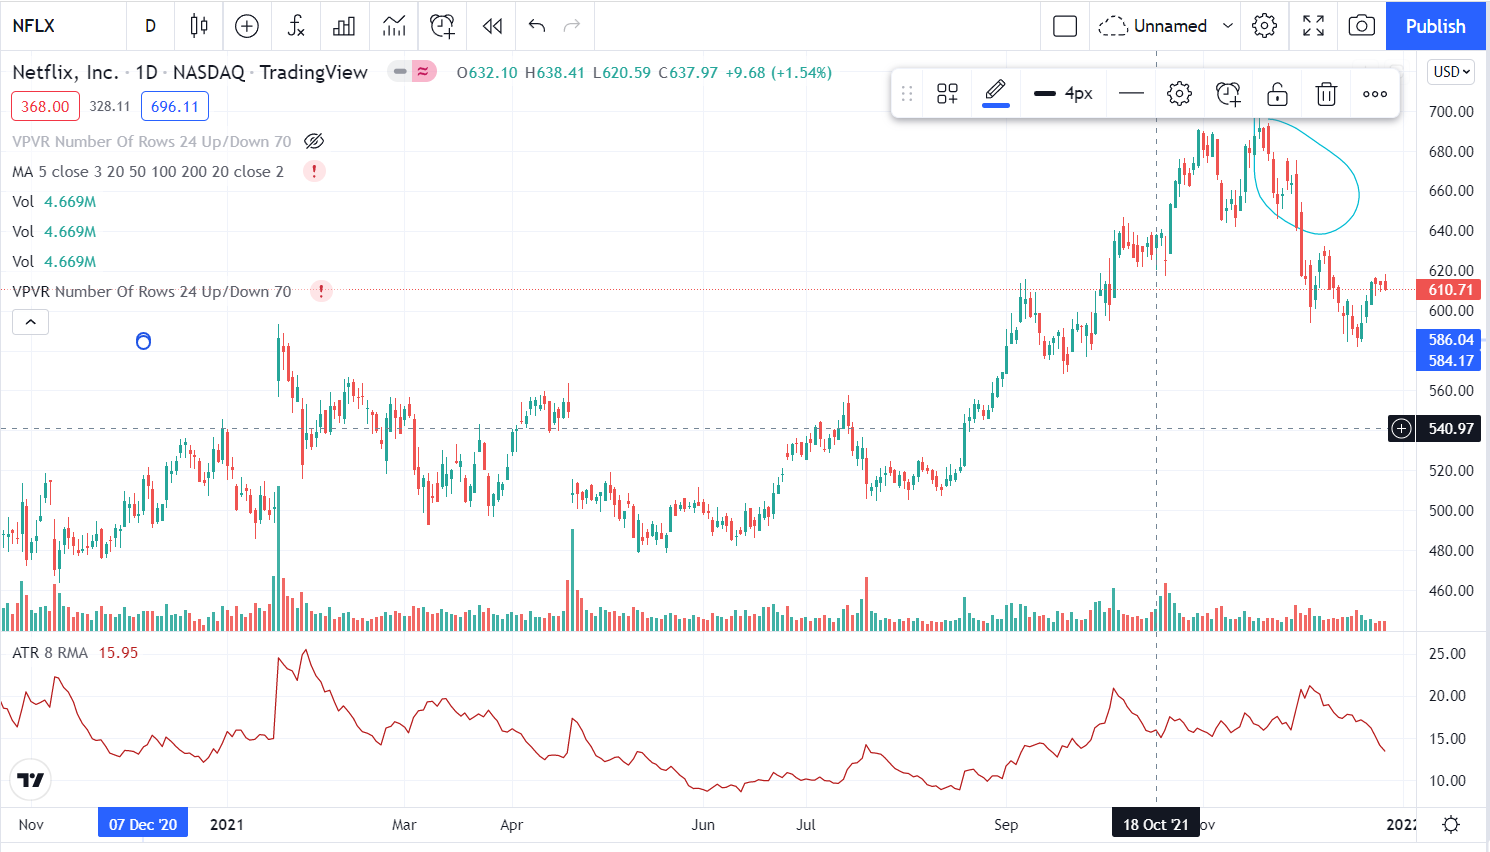Take a chart snapshot with camera icon
Image resolution: width=1490 pixels, height=852 pixels.
click(1361, 26)
